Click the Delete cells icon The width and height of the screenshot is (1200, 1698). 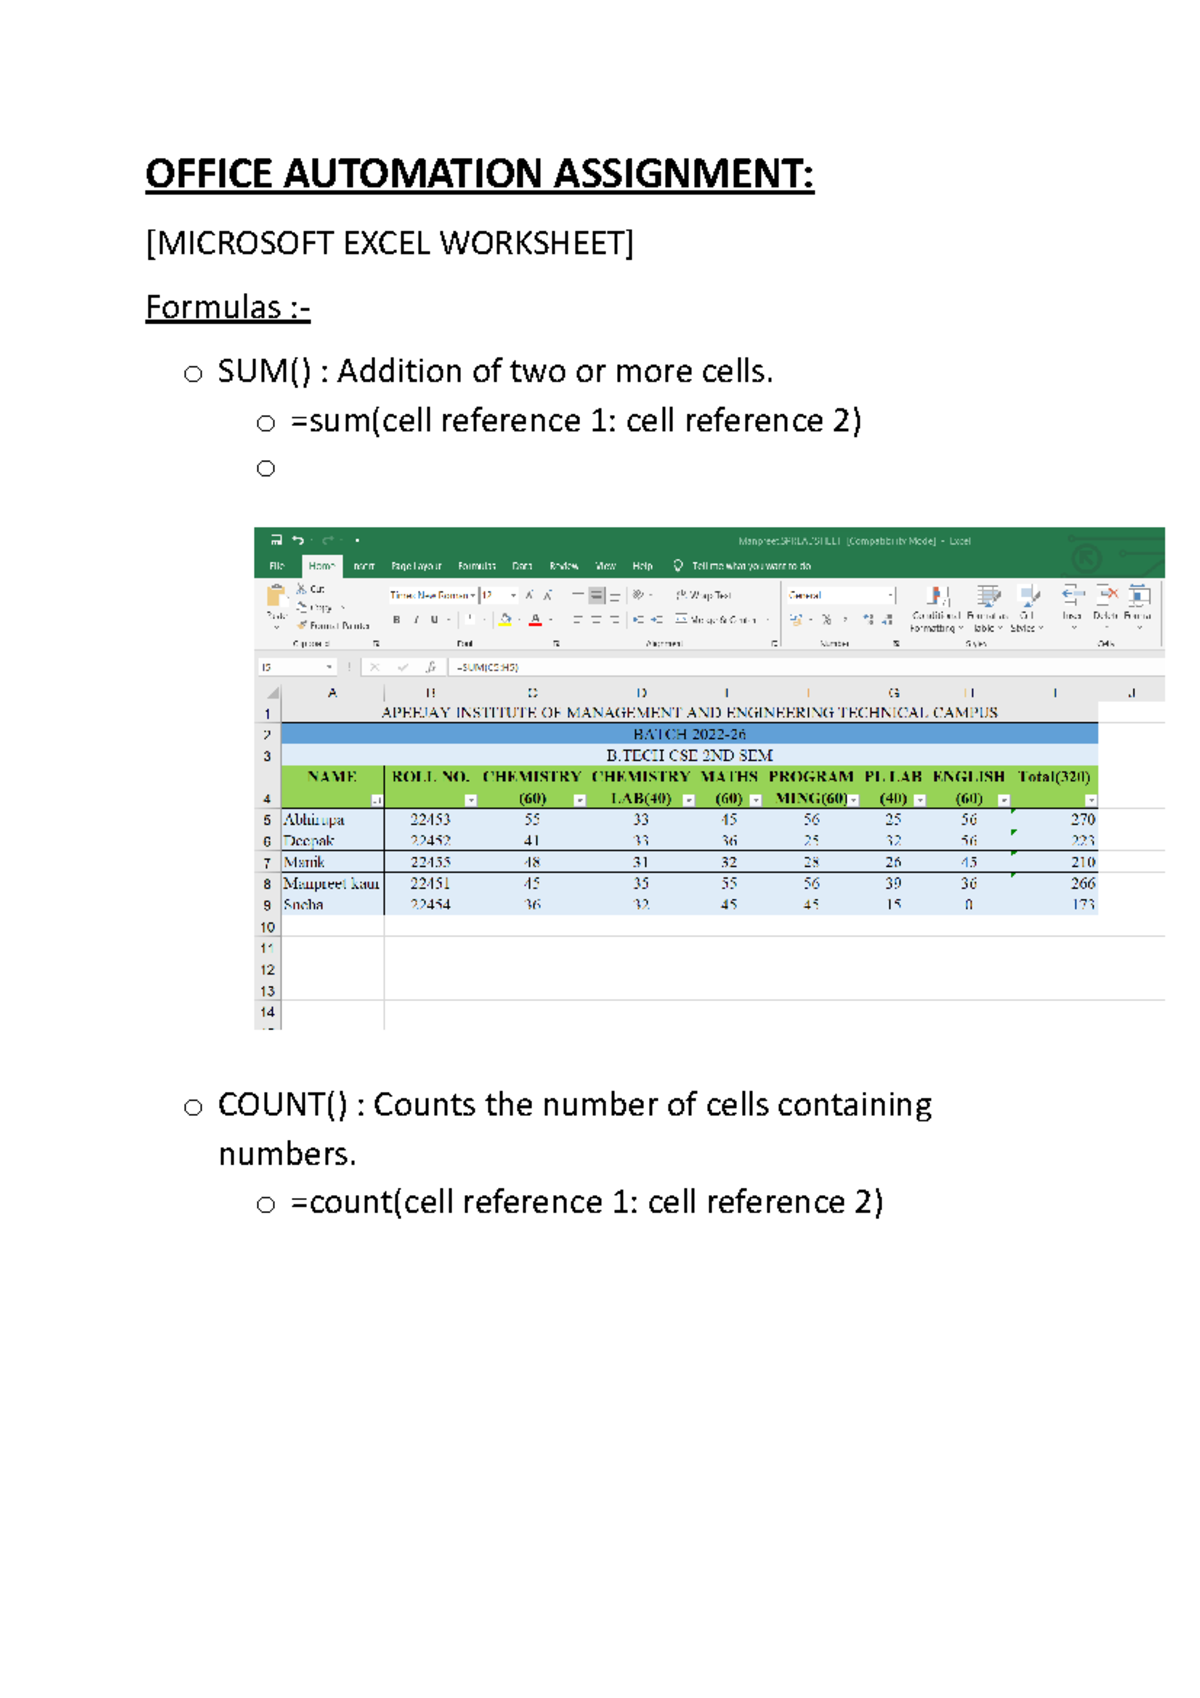[x=1106, y=597]
